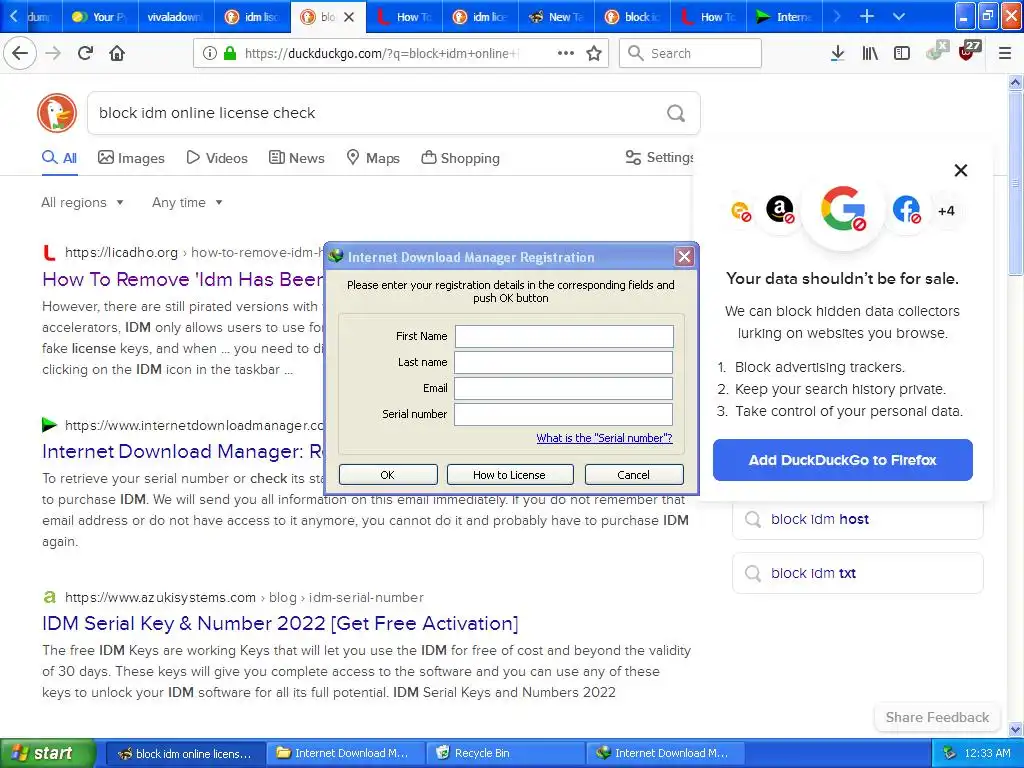The image size is (1024, 768).
Task: Focus the Last name input field
Action: point(564,362)
